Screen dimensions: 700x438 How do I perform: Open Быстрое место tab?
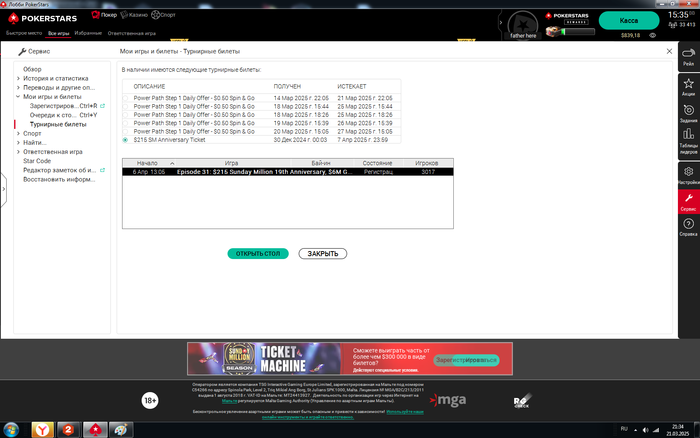click(x=24, y=33)
